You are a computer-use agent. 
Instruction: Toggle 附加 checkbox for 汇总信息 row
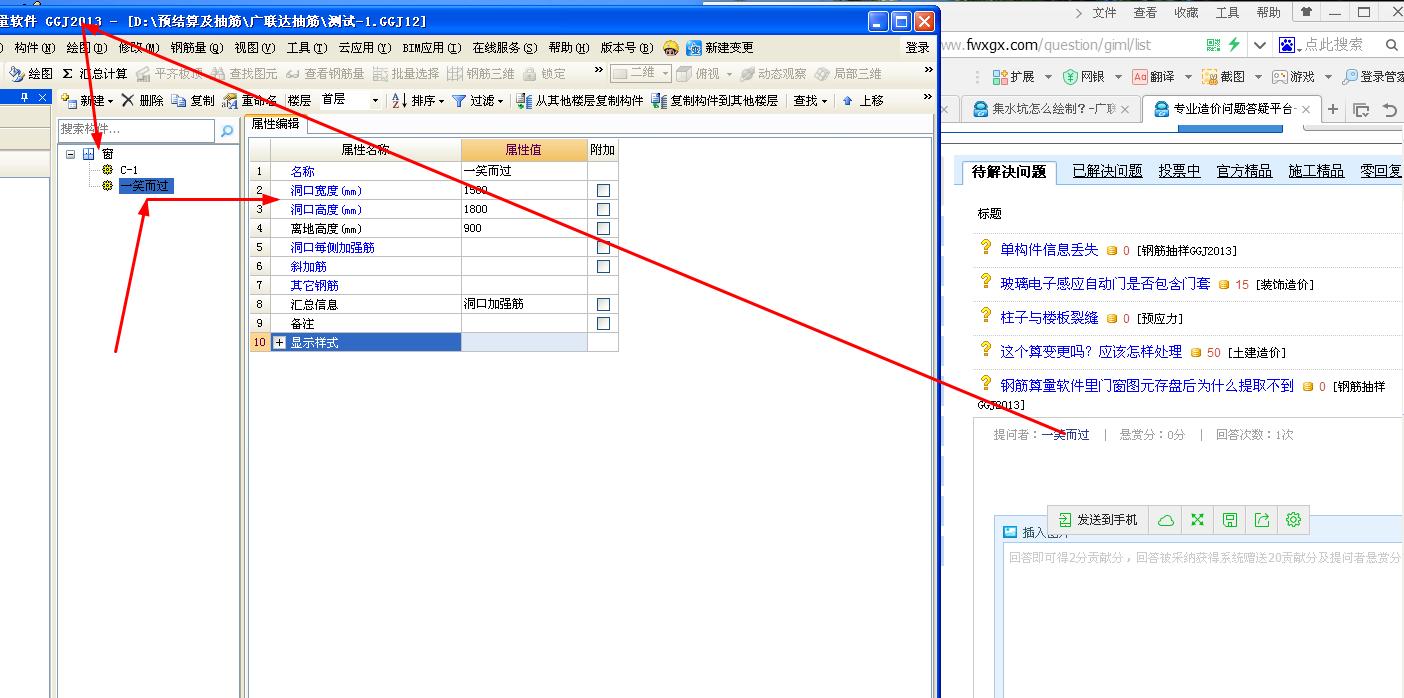(603, 304)
